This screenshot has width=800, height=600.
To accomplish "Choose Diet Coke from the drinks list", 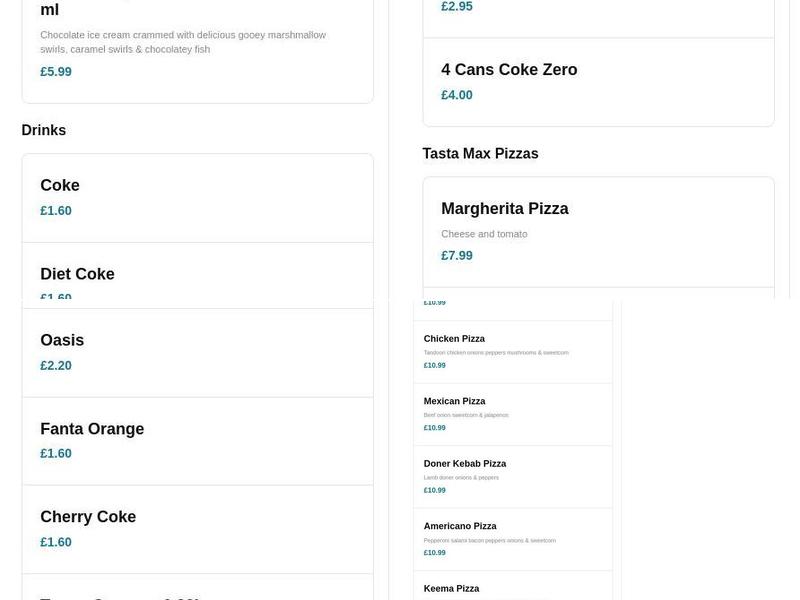I will point(77,273).
